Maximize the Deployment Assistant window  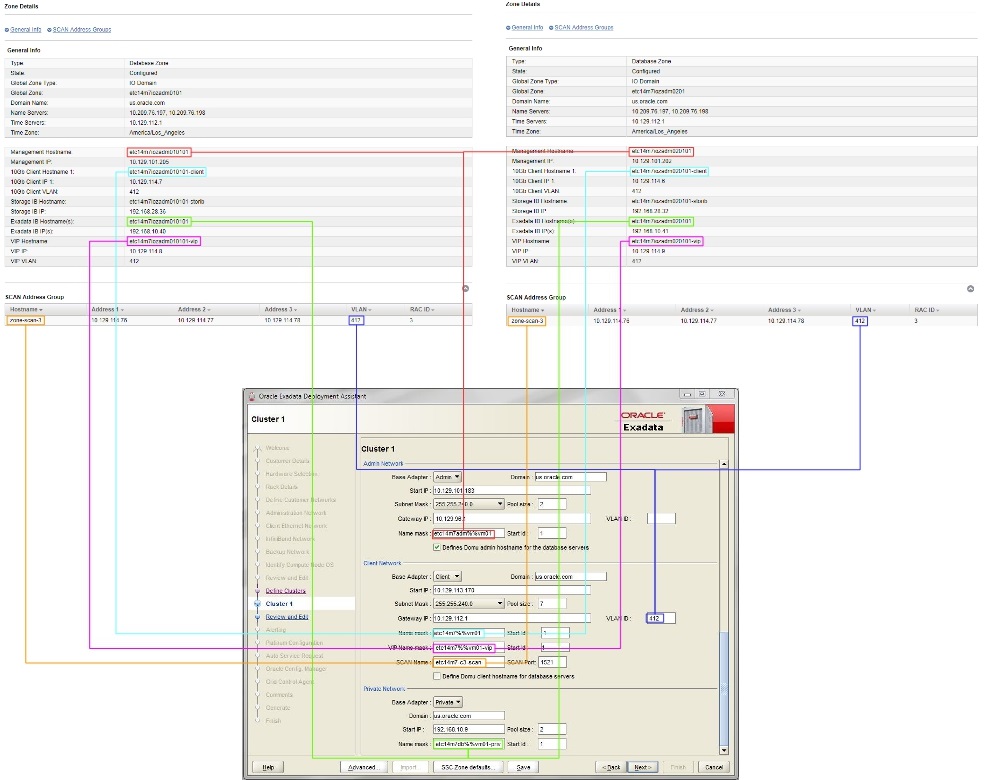click(702, 394)
